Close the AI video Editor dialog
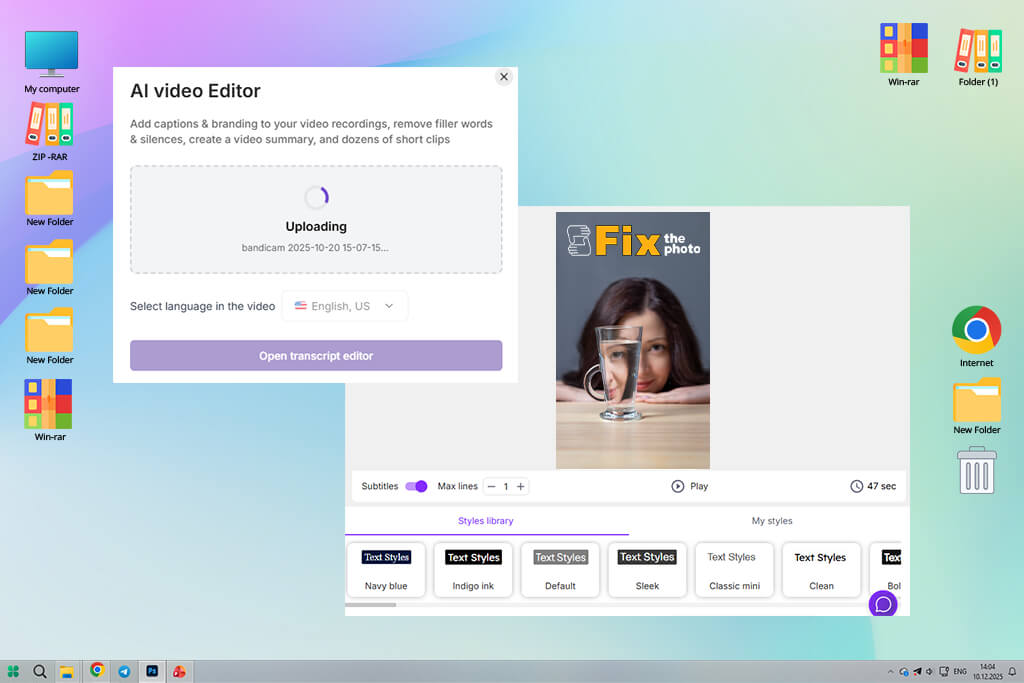 tap(504, 77)
